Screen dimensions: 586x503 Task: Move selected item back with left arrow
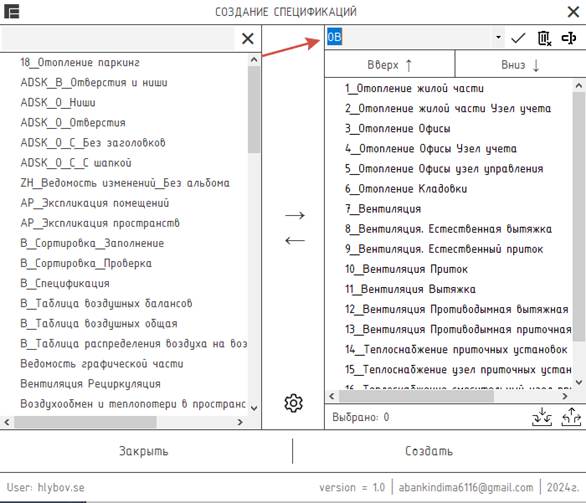295,240
